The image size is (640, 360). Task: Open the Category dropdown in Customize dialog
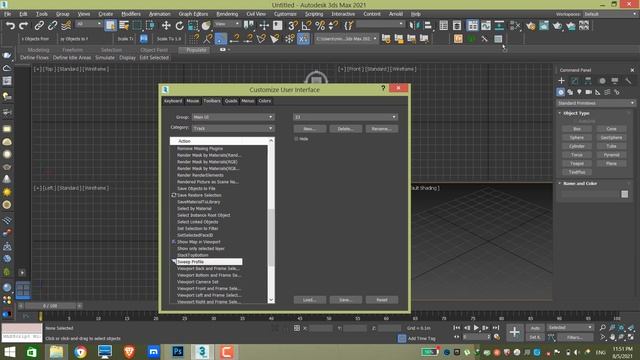(233, 128)
